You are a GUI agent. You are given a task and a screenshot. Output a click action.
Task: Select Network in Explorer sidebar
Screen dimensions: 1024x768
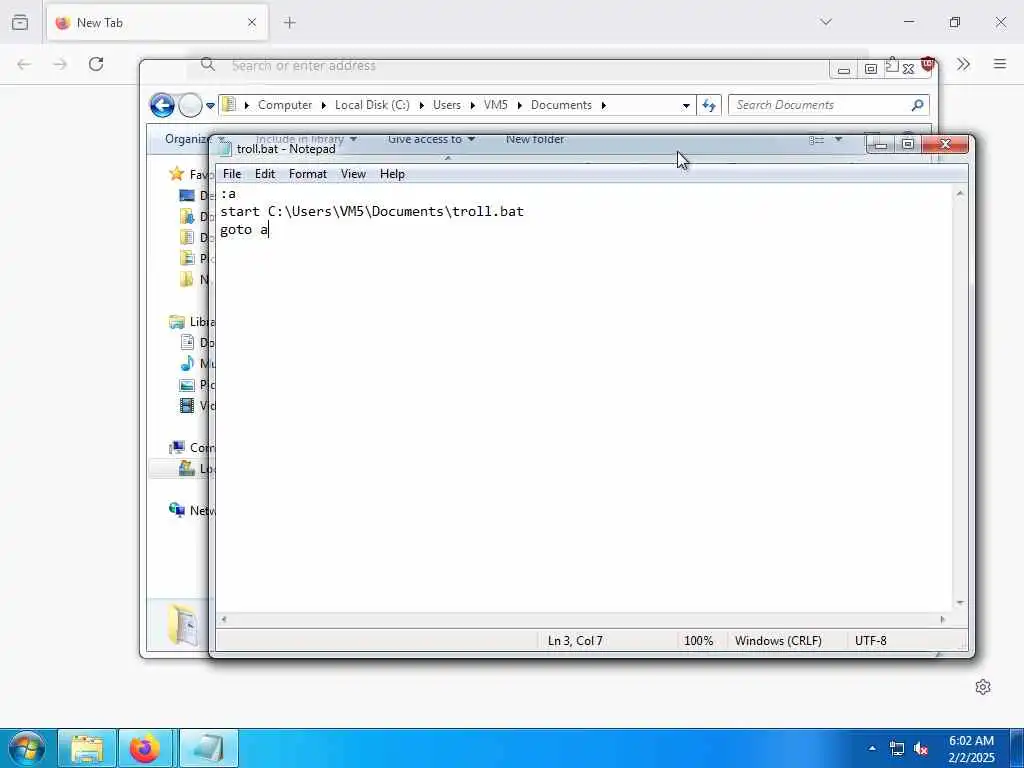(x=191, y=510)
